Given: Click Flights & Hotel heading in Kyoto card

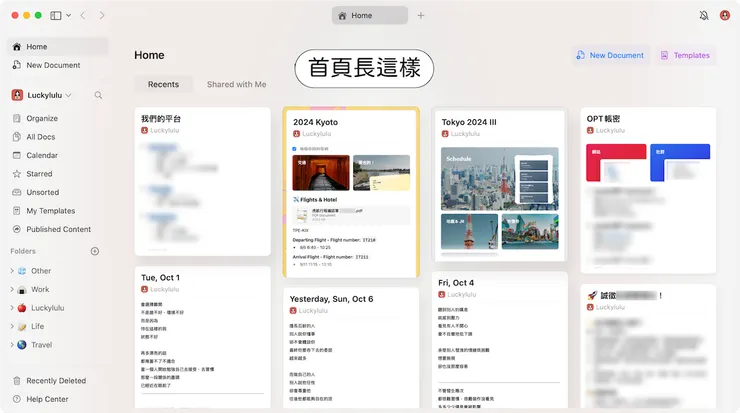Looking at the screenshot, I should point(315,200).
